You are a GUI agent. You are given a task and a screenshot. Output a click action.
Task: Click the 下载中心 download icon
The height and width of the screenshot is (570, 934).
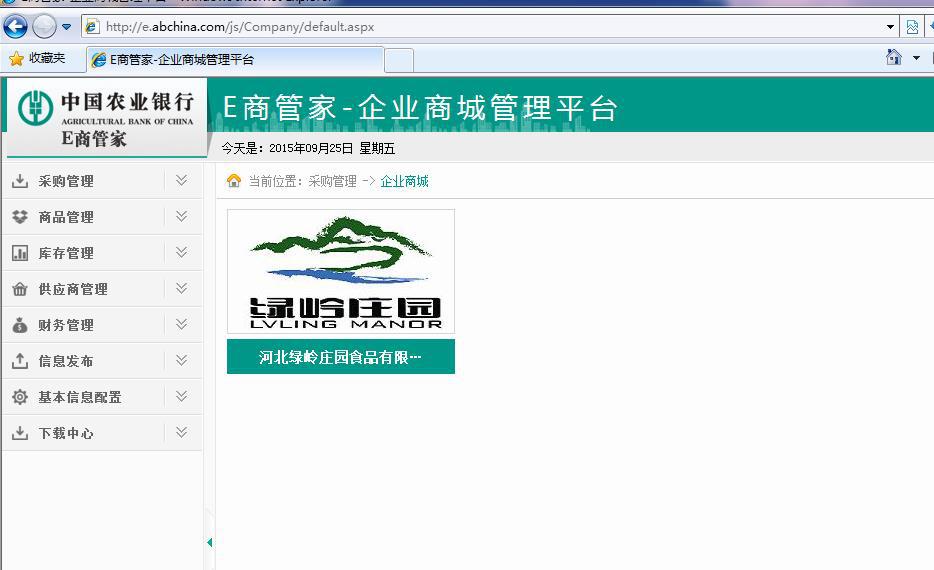coord(20,432)
